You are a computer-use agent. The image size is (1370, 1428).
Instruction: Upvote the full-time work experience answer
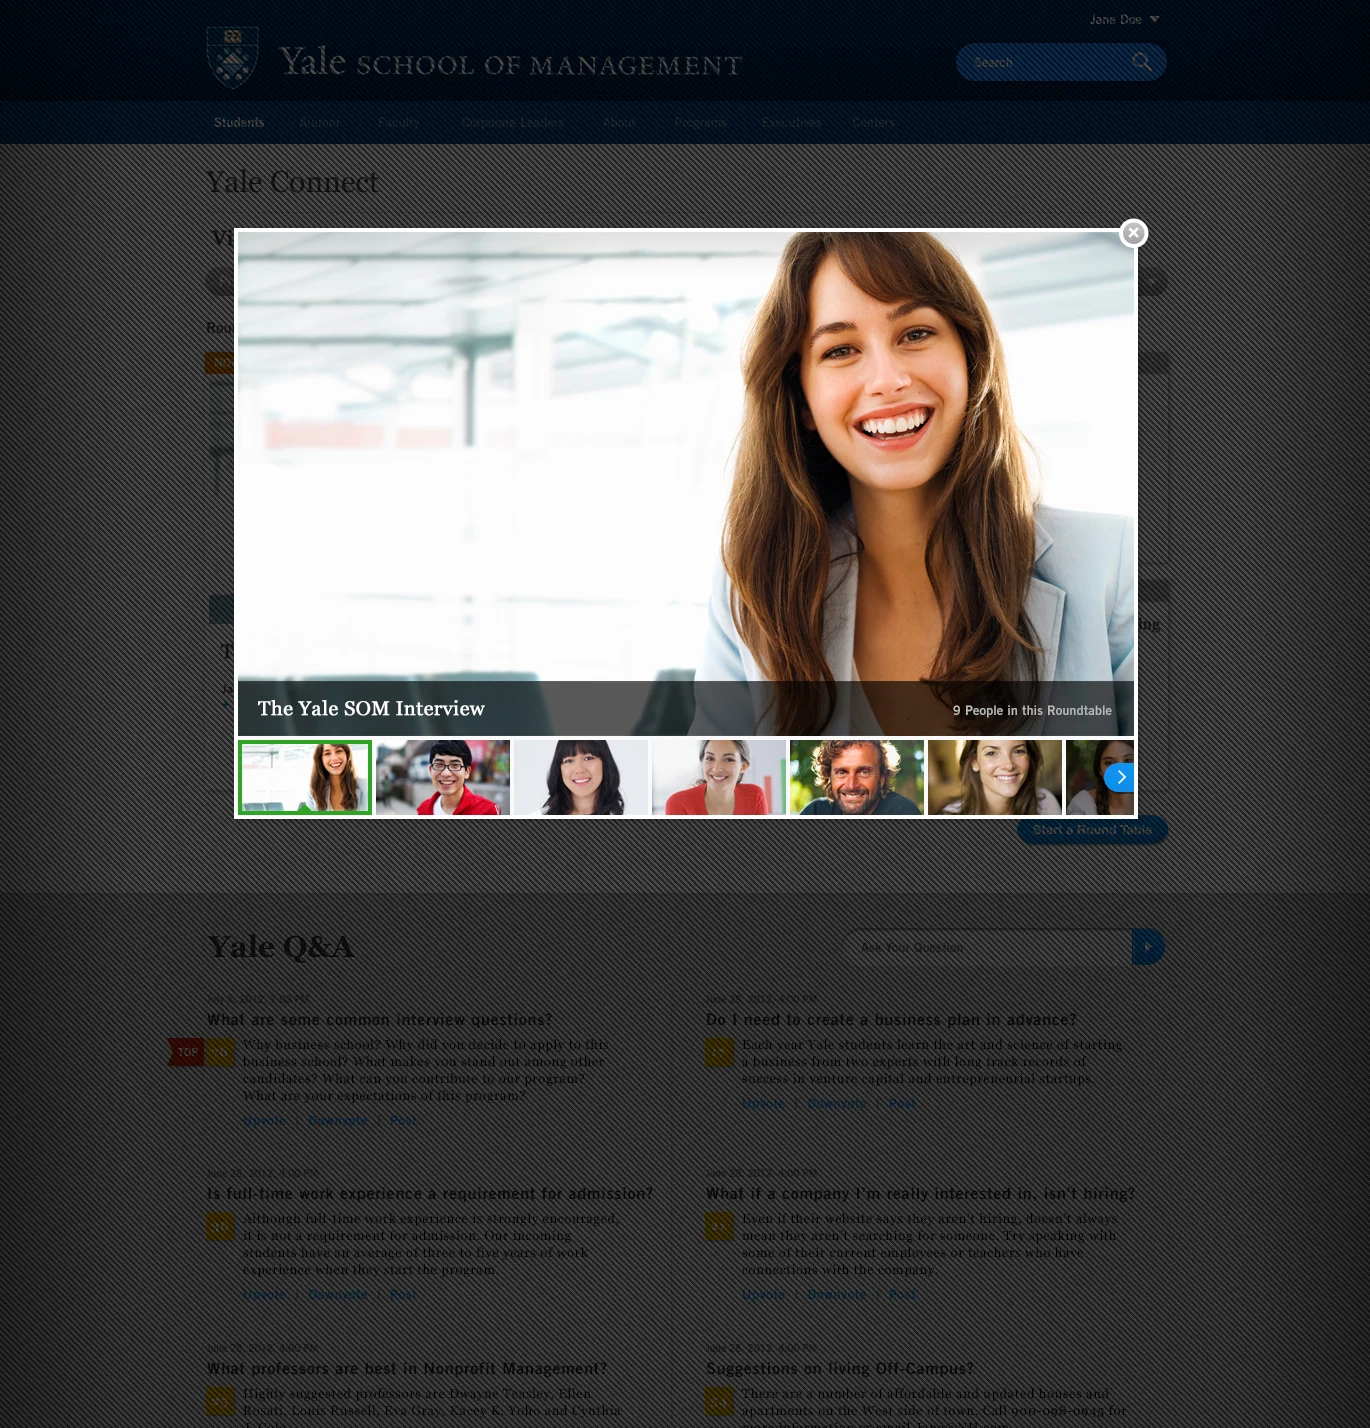[264, 1295]
